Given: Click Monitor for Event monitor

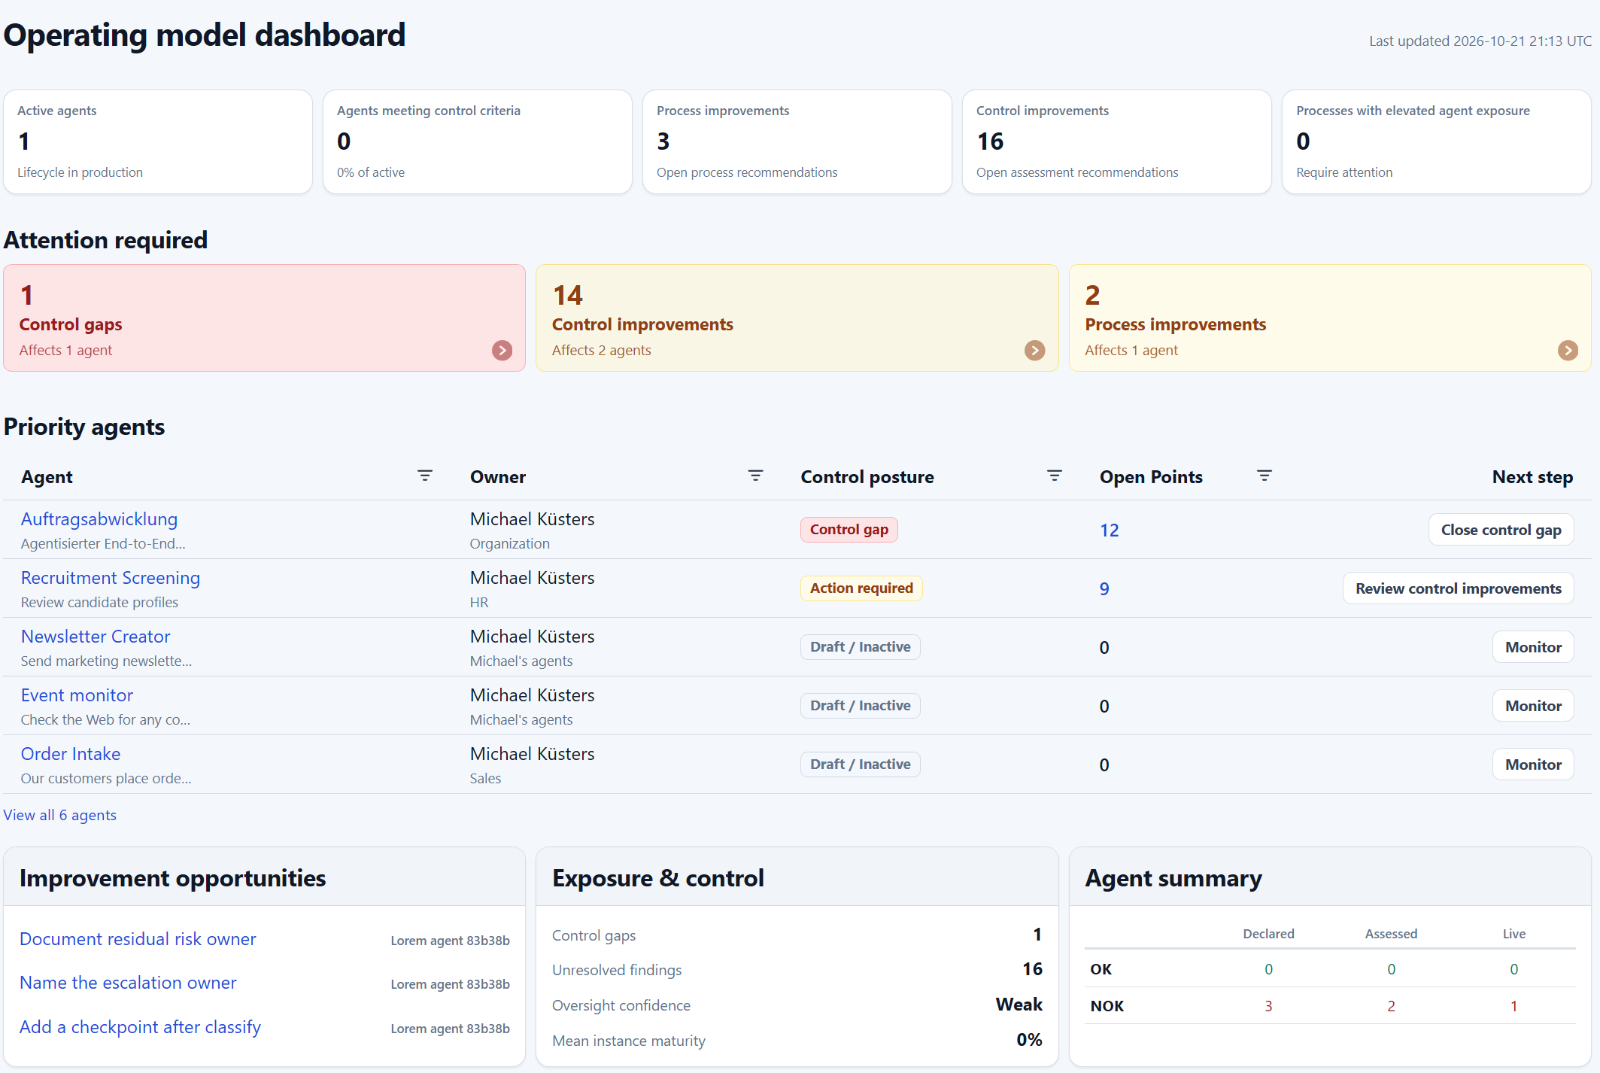Looking at the screenshot, I should pyautogui.click(x=1533, y=706).
